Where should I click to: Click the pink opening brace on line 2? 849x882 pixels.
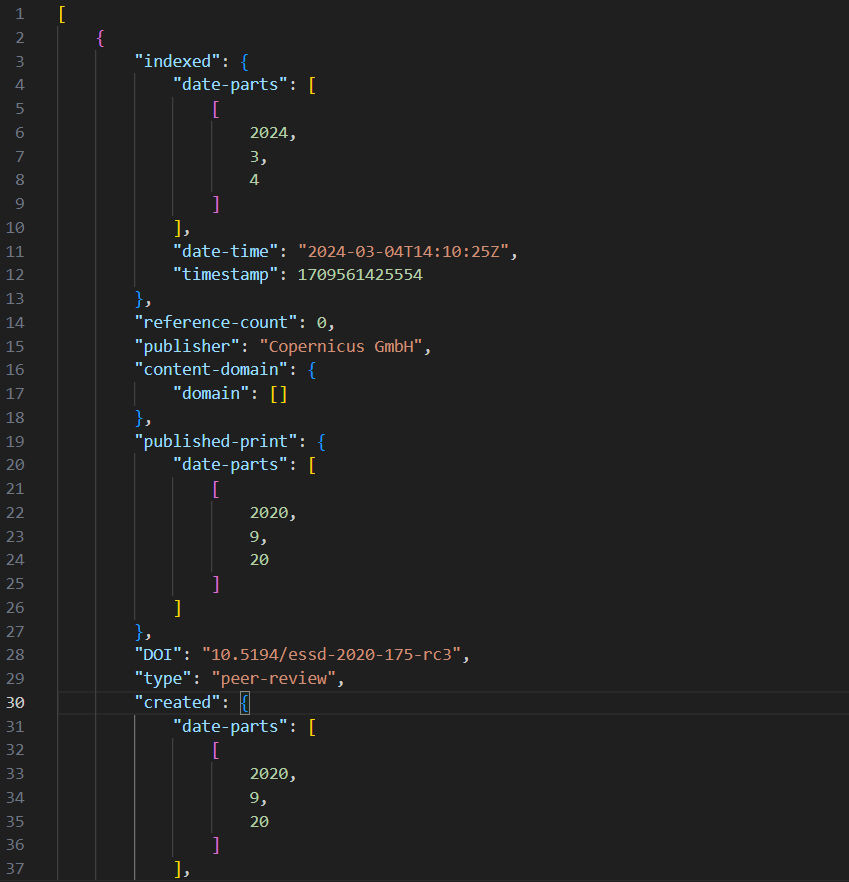(100, 38)
